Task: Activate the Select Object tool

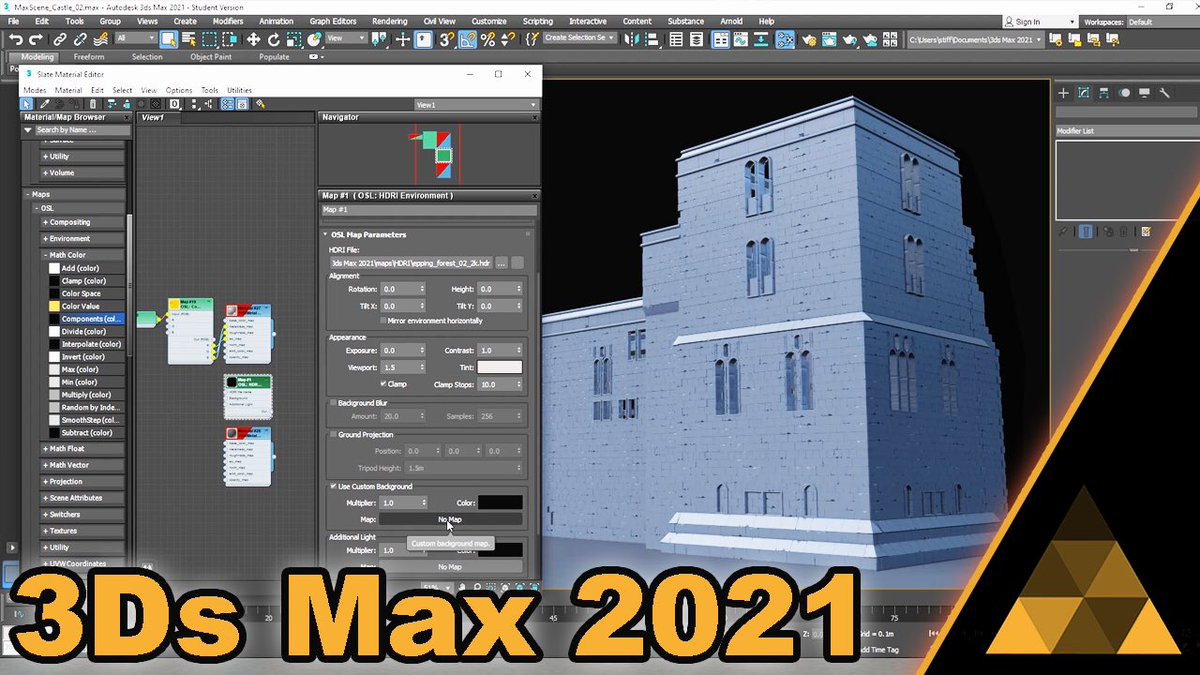Action: pyautogui.click(x=167, y=40)
